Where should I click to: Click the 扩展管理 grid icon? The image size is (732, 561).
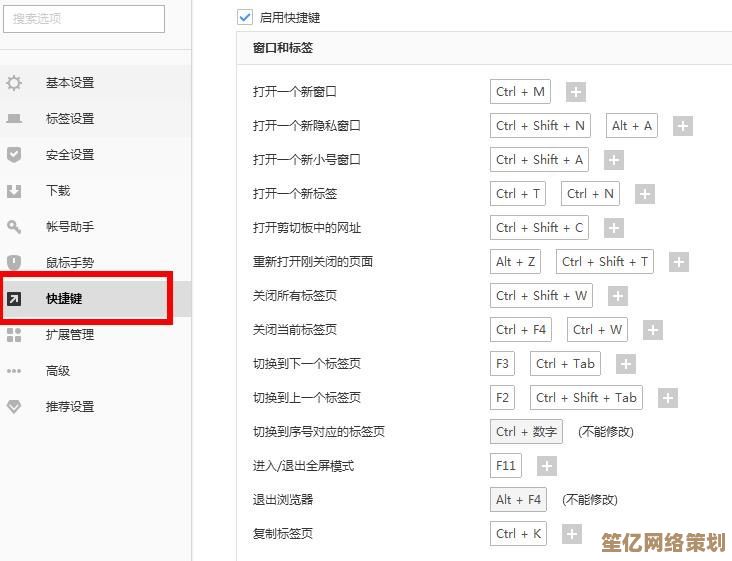point(14,335)
